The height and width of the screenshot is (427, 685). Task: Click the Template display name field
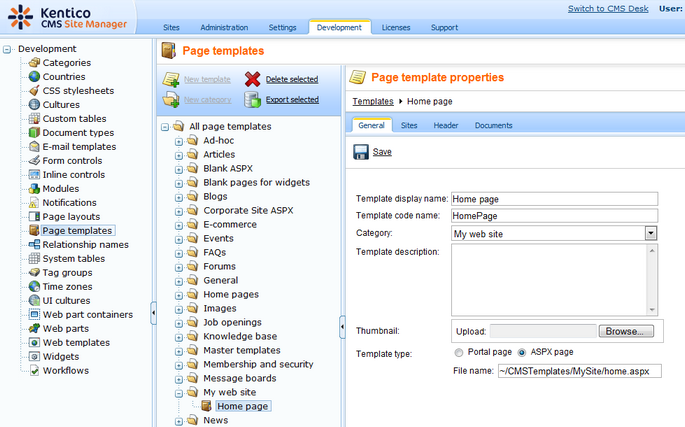[x=554, y=198]
